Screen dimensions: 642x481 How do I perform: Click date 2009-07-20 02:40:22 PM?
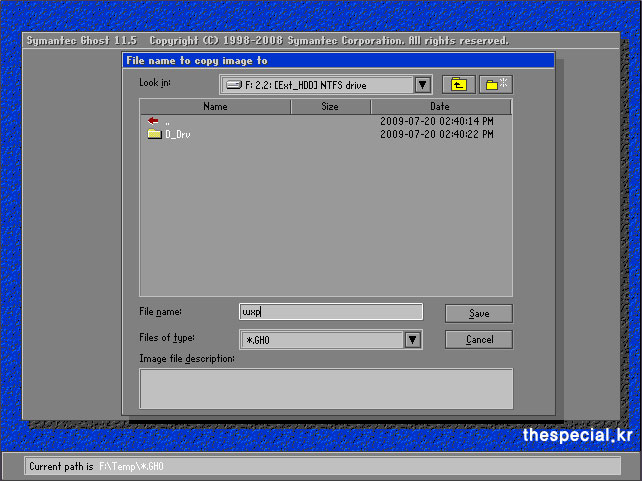tap(436, 134)
